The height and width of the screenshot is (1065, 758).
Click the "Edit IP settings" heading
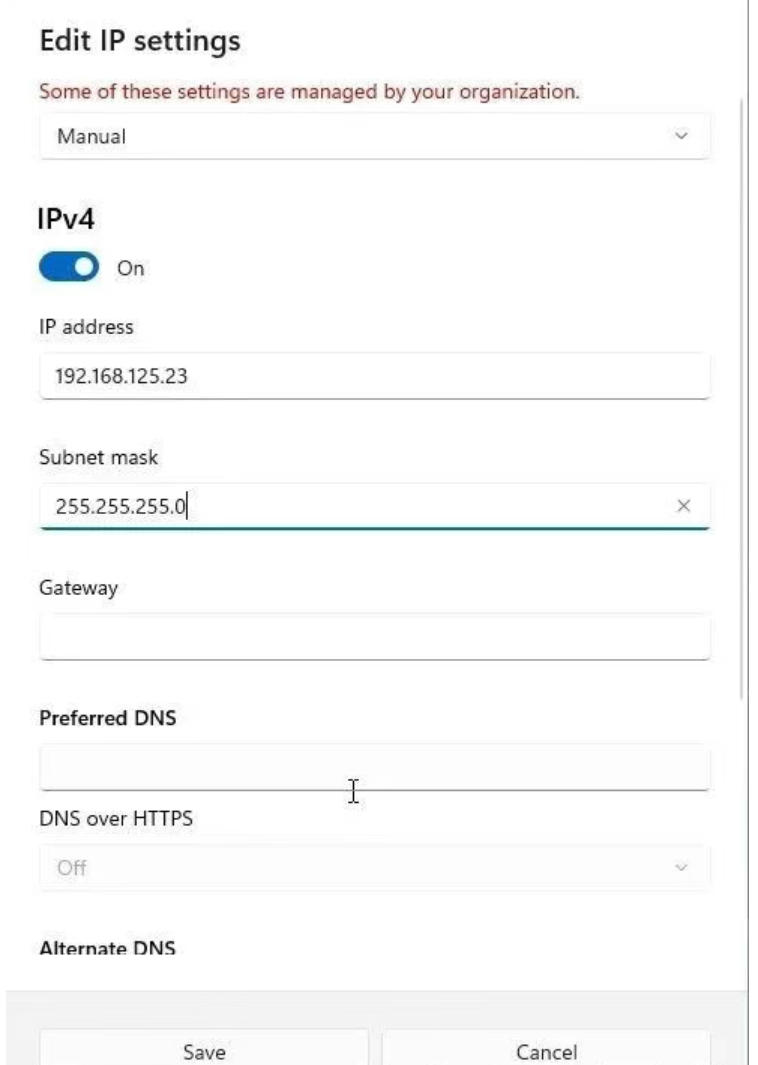click(x=140, y=41)
